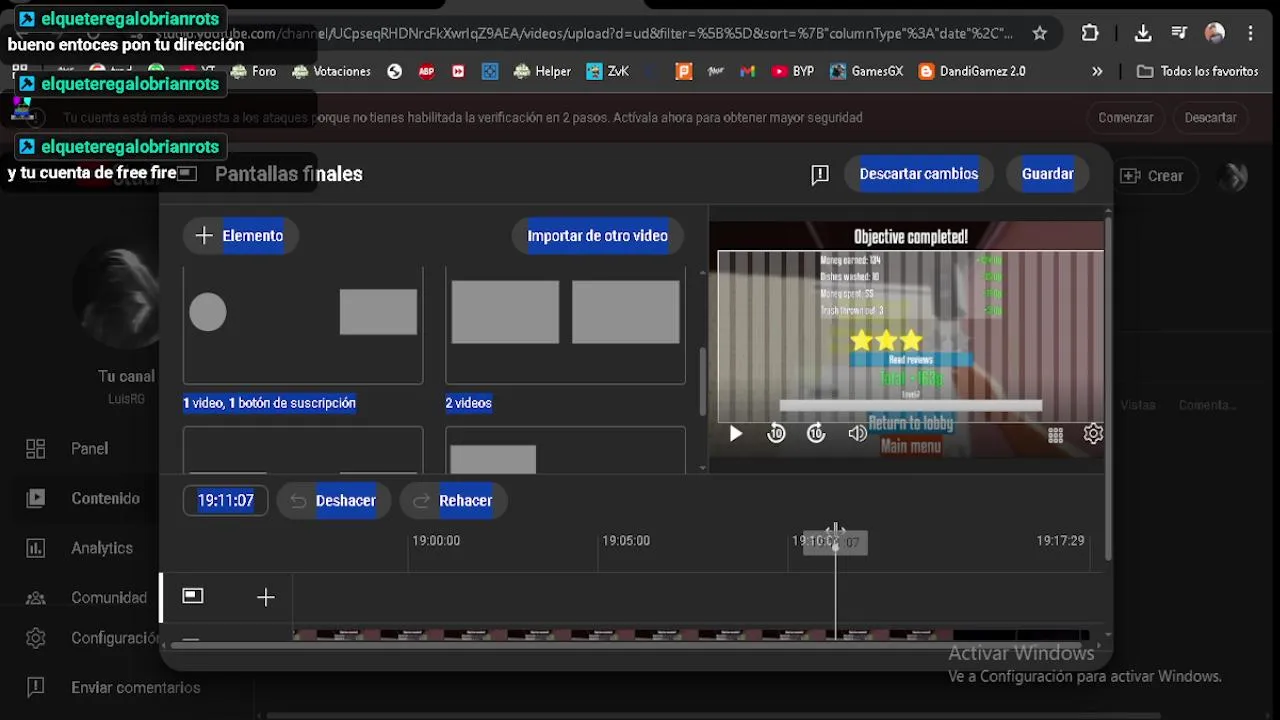
Task: Add a new Elemento
Action: point(240,236)
